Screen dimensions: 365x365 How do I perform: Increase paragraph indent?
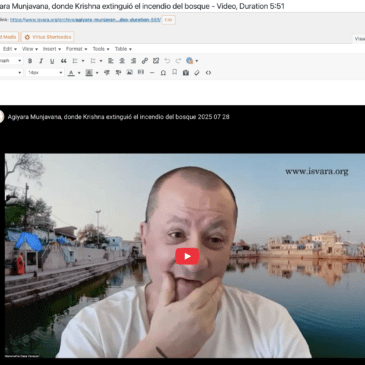(x=118, y=73)
